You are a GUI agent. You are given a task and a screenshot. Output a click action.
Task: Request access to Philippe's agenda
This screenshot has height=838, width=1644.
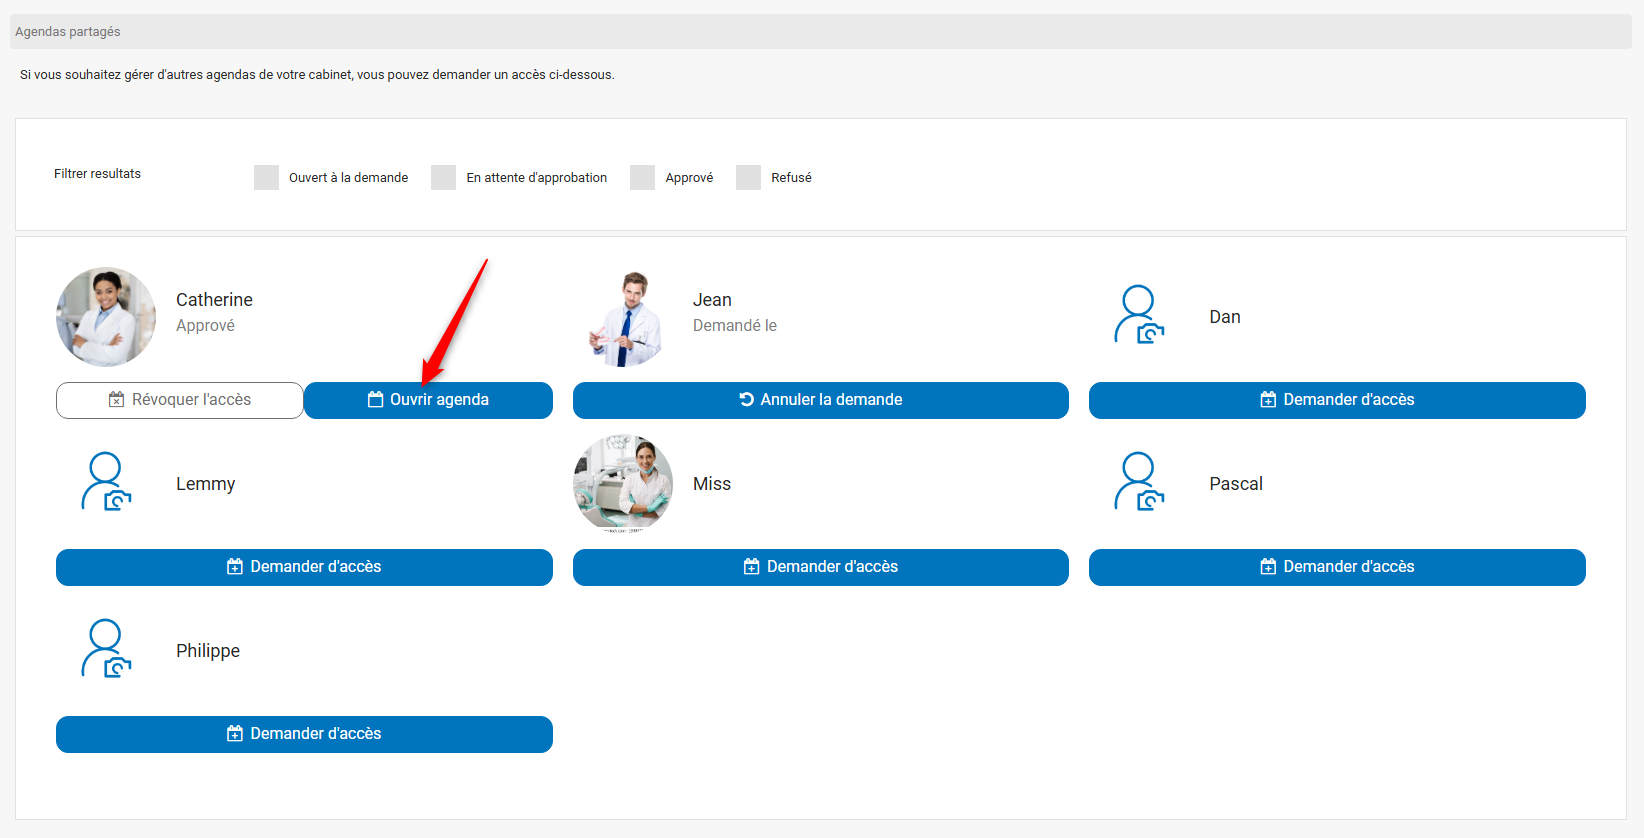304,734
